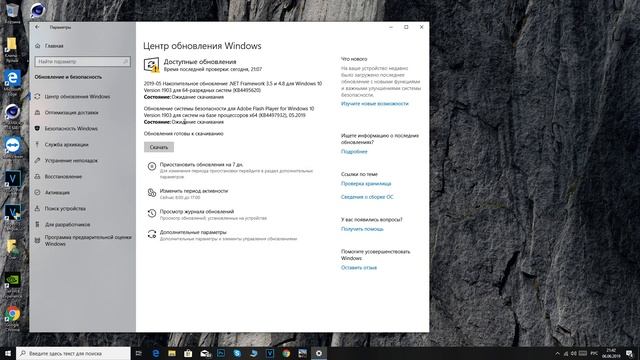Screen dimensions: 640x360
Task: Click the Скачать button
Action: 159,147
